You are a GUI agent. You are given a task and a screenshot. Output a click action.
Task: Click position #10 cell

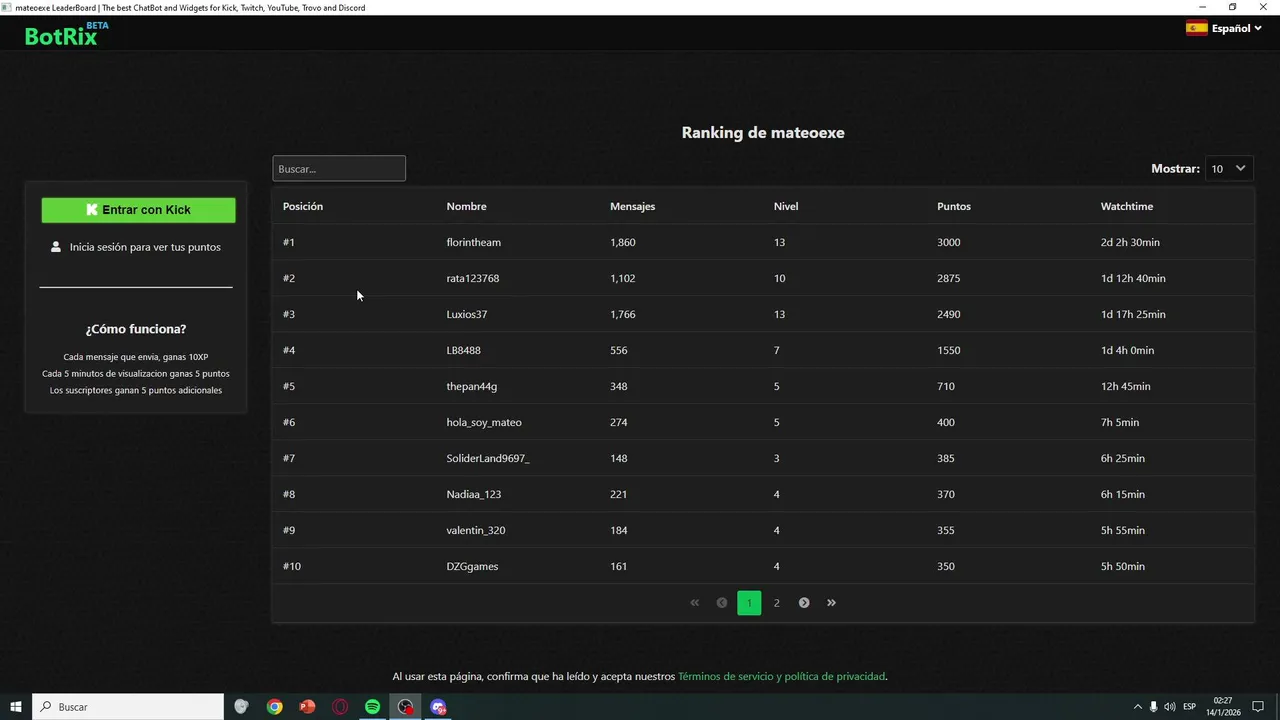[x=292, y=566]
